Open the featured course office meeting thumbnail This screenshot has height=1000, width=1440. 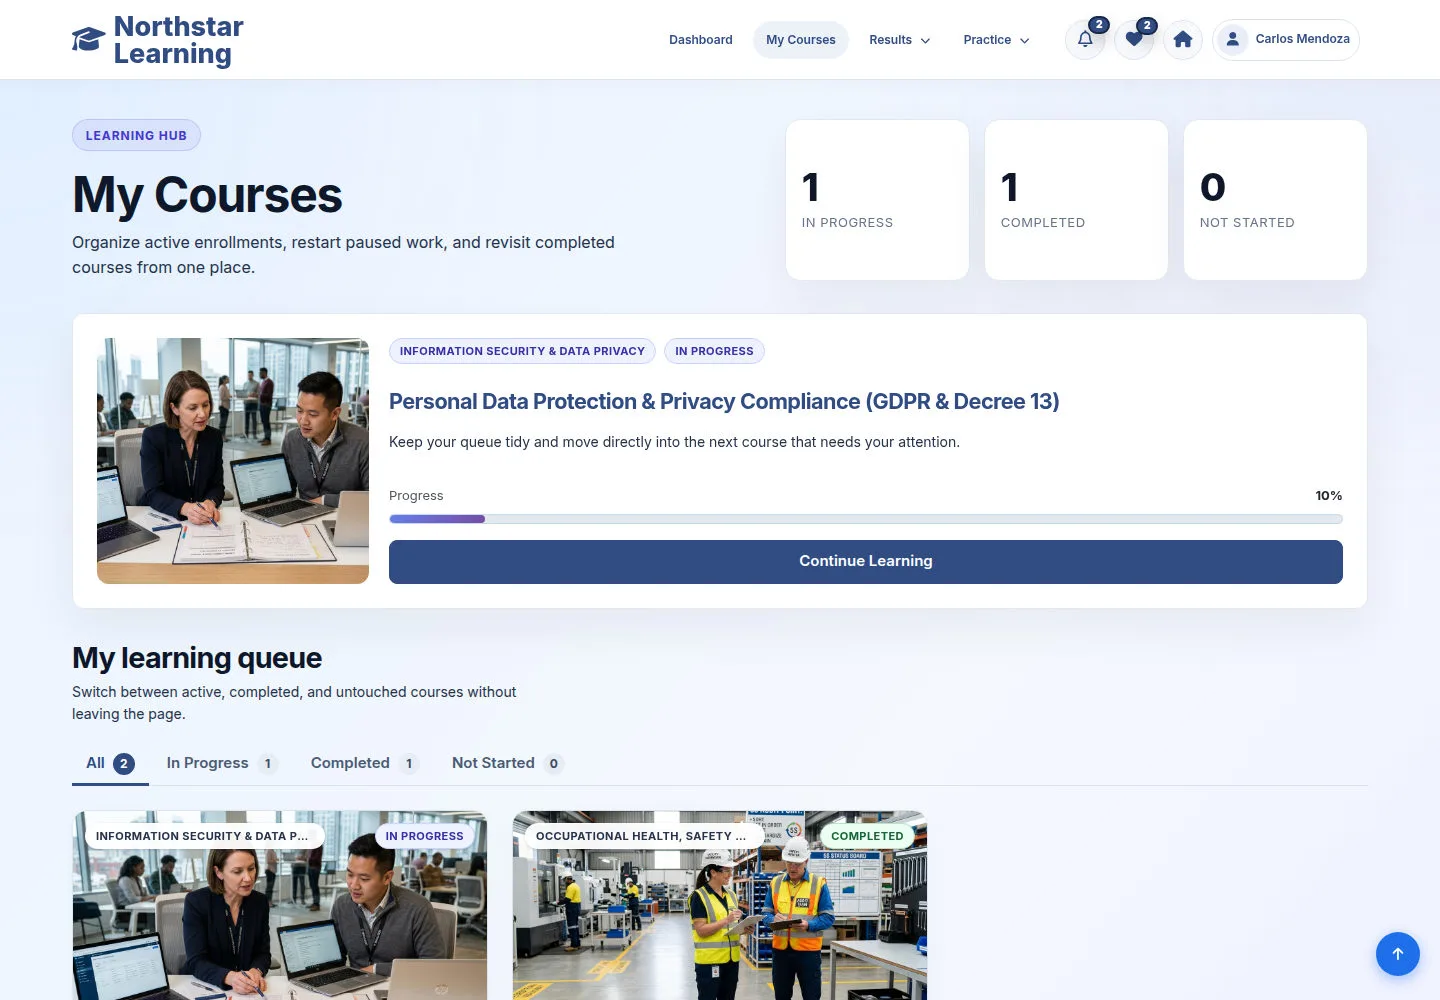[x=233, y=461]
